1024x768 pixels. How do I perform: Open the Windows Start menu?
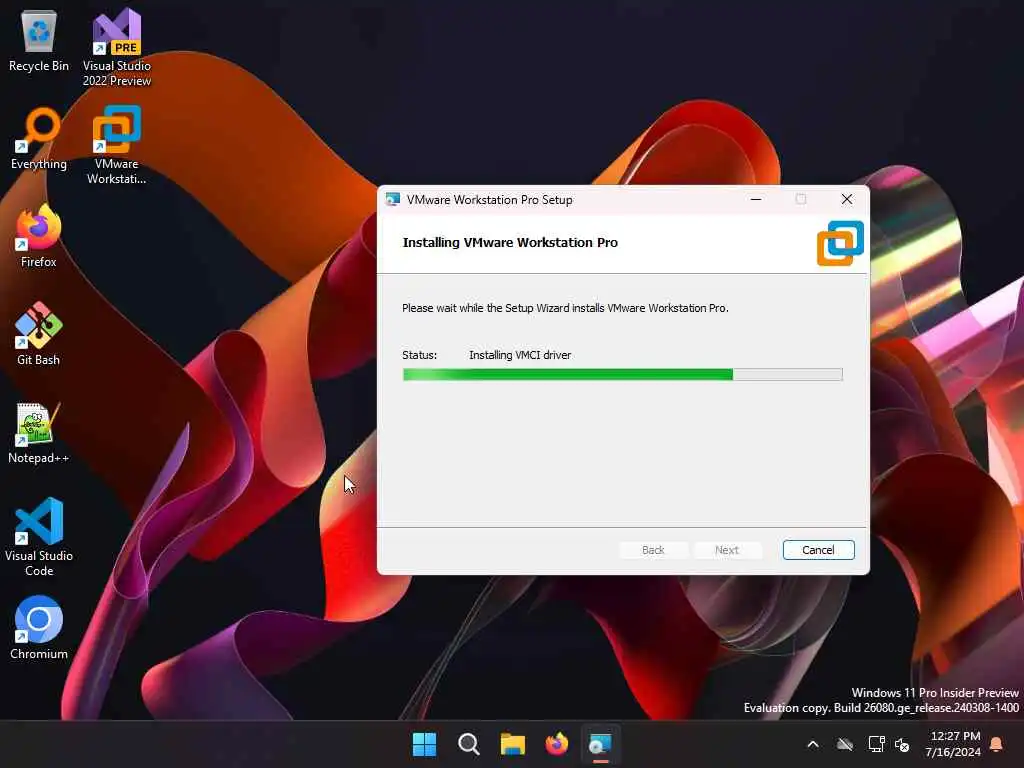pyautogui.click(x=424, y=744)
